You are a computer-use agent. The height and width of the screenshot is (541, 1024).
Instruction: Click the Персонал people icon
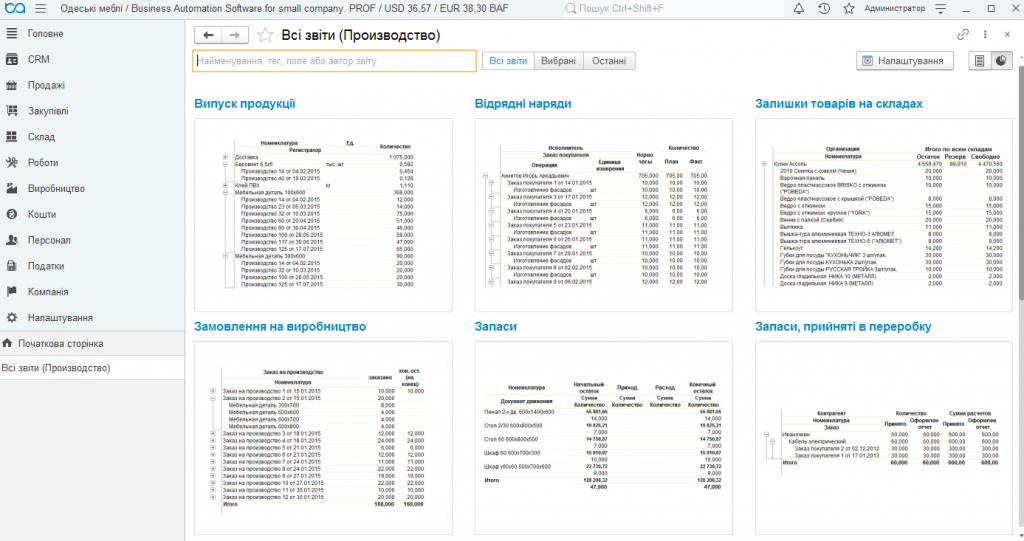[12, 240]
